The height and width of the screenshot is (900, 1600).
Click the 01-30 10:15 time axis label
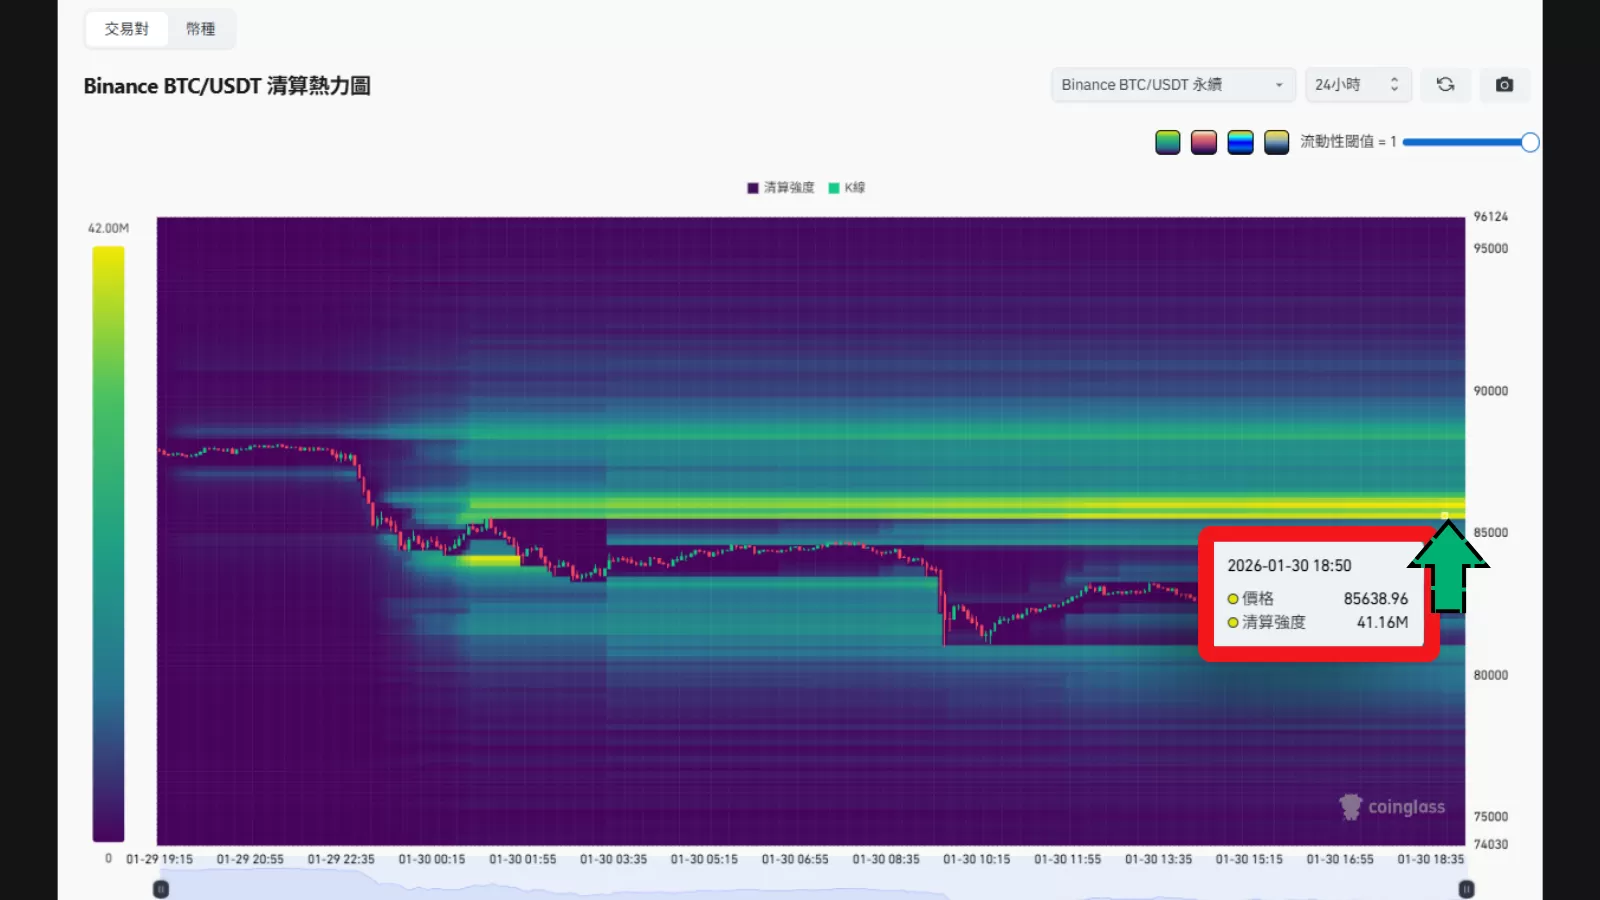point(977,859)
